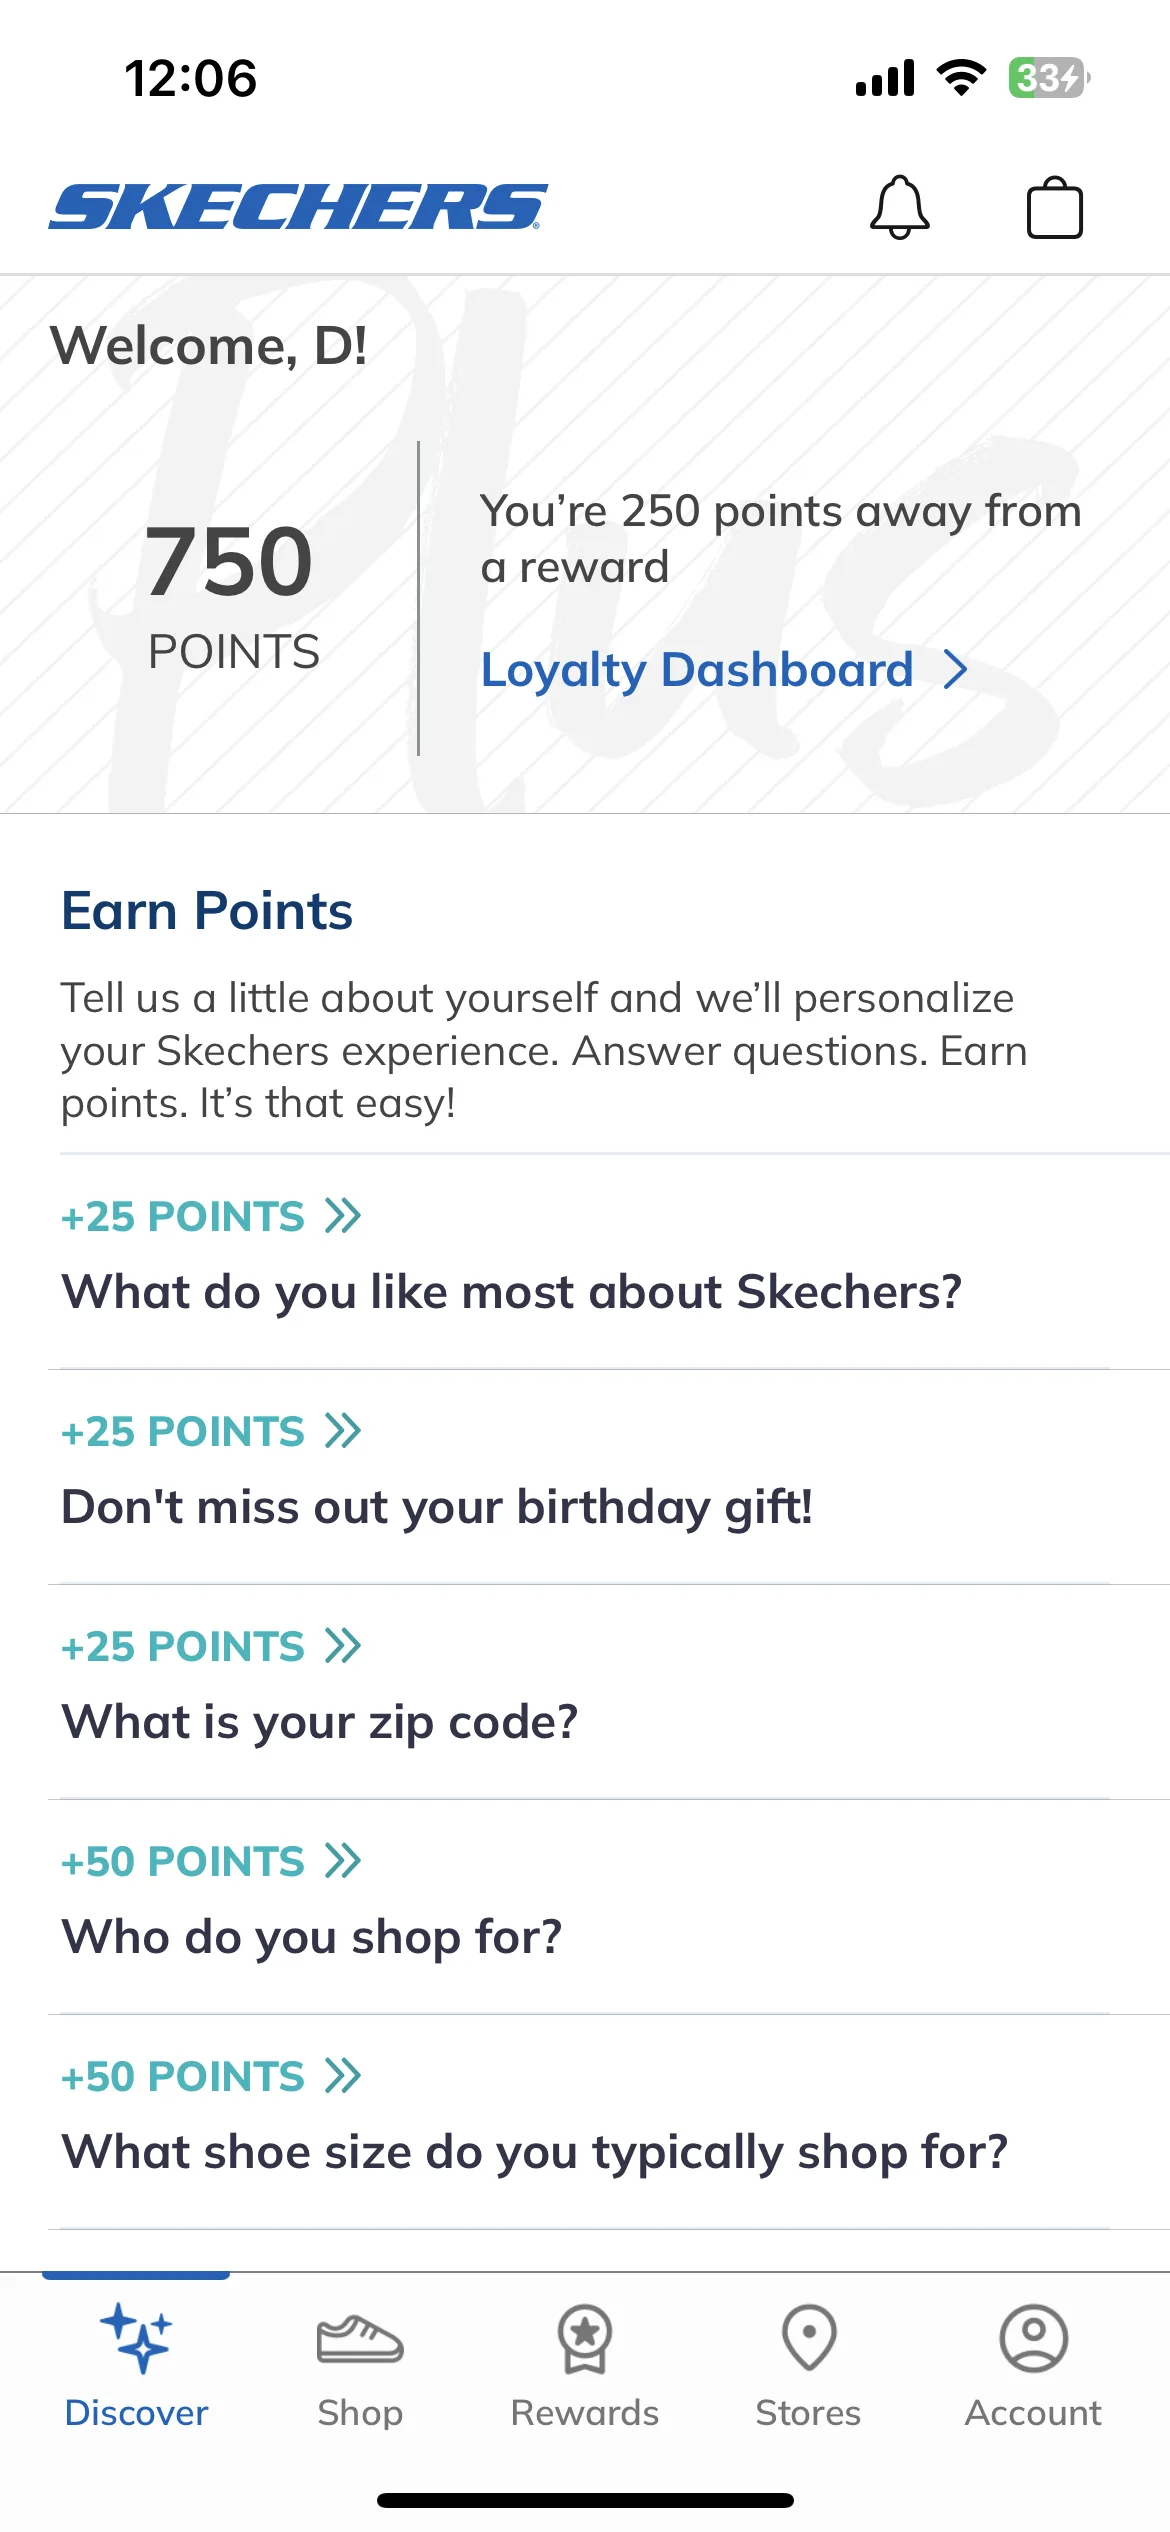
Task: Open the Loyalty Dashboard link
Action: [697, 670]
